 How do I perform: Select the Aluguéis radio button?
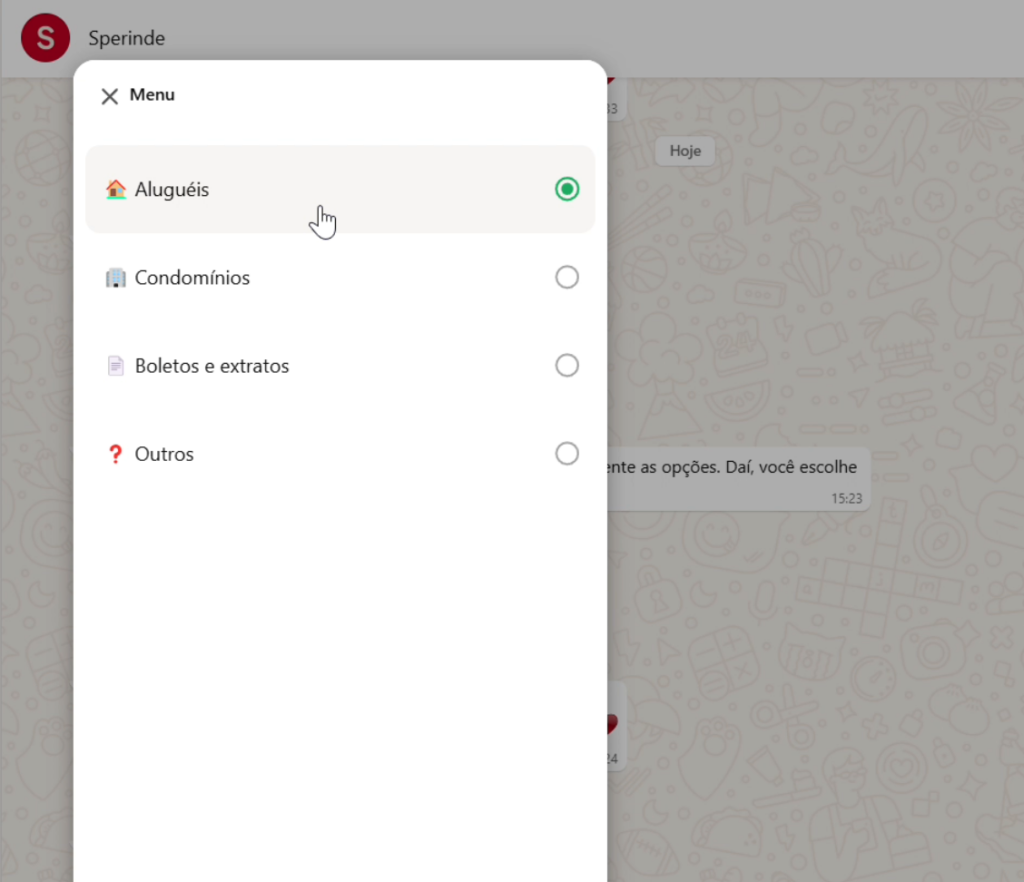567,189
